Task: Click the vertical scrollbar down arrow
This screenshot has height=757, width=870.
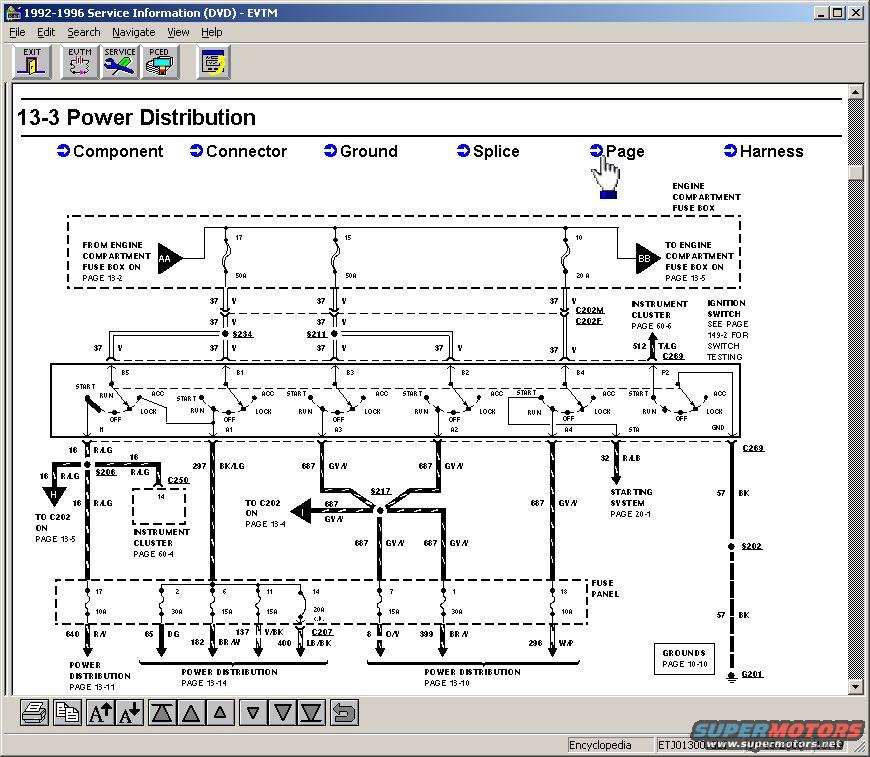Action: [855, 686]
